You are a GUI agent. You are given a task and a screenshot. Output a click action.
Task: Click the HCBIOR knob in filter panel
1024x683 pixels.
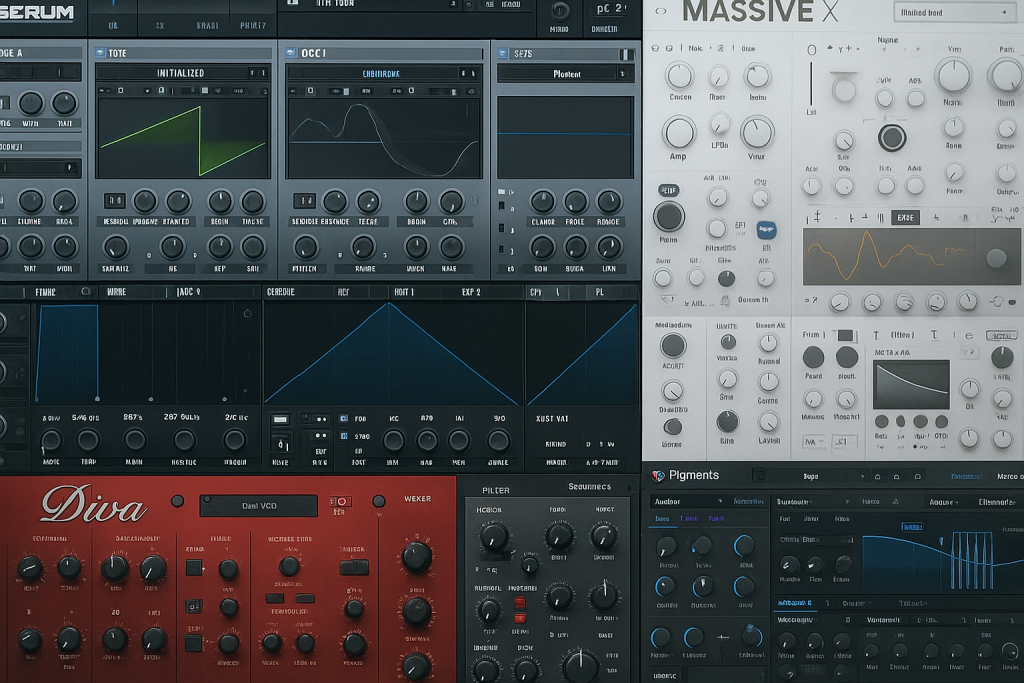click(x=494, y=537)
